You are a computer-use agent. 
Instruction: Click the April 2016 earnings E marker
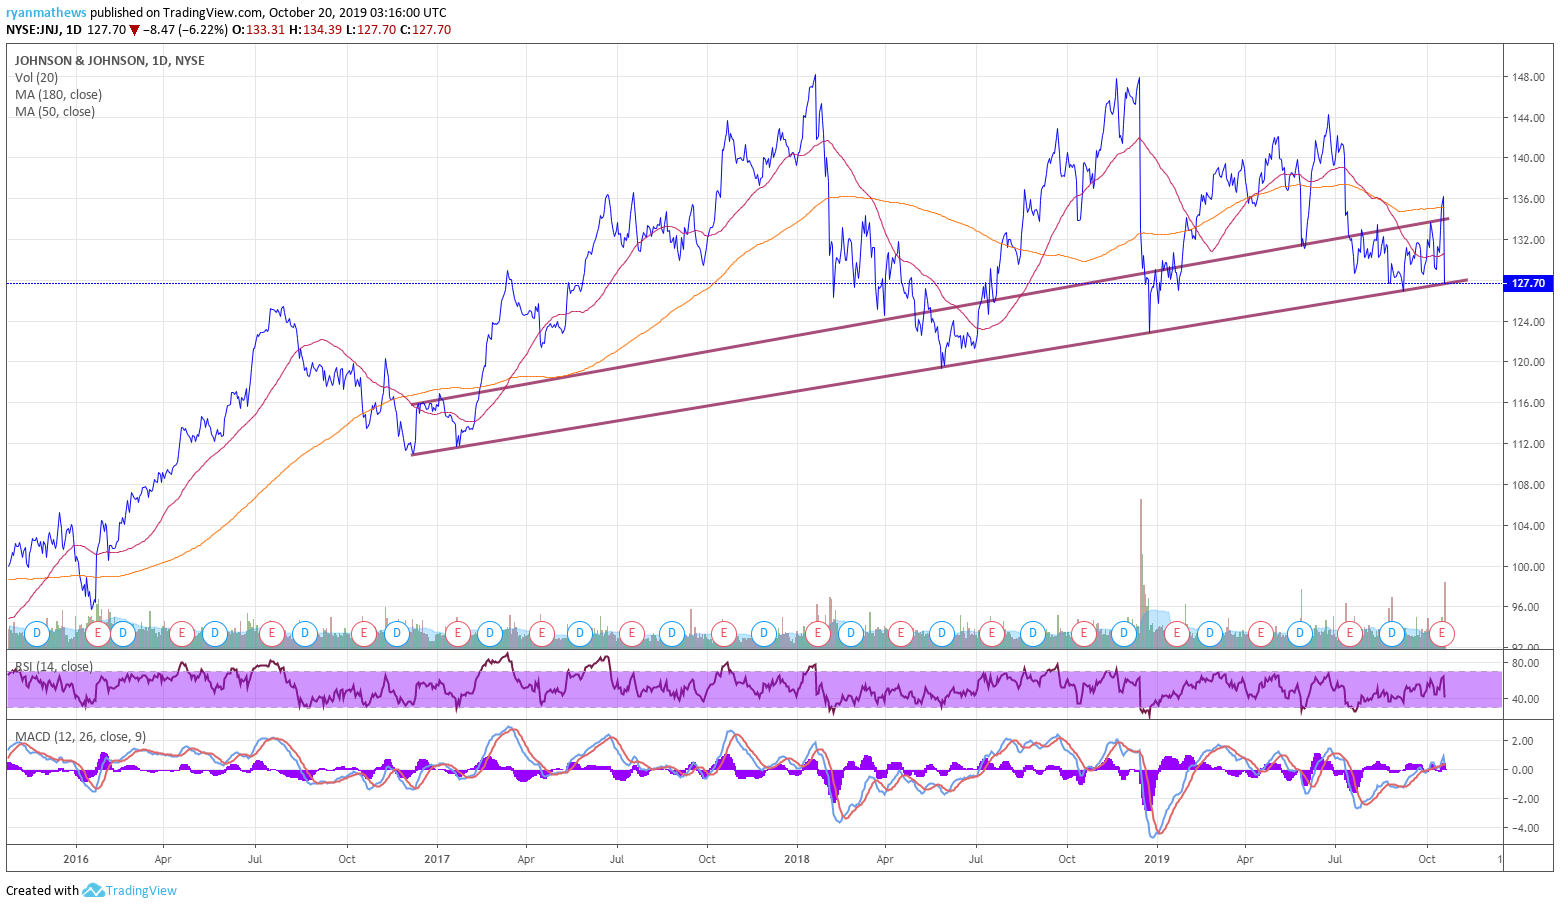coord(181,633)
